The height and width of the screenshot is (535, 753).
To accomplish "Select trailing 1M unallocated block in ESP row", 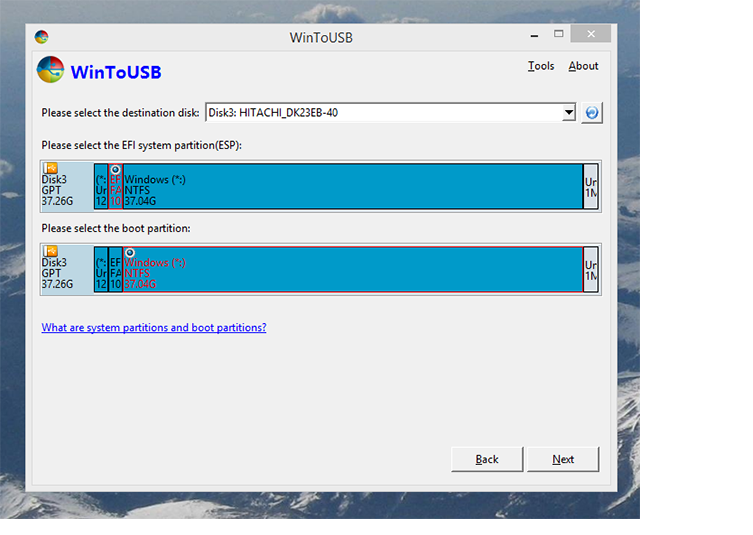I will point(591,186).
